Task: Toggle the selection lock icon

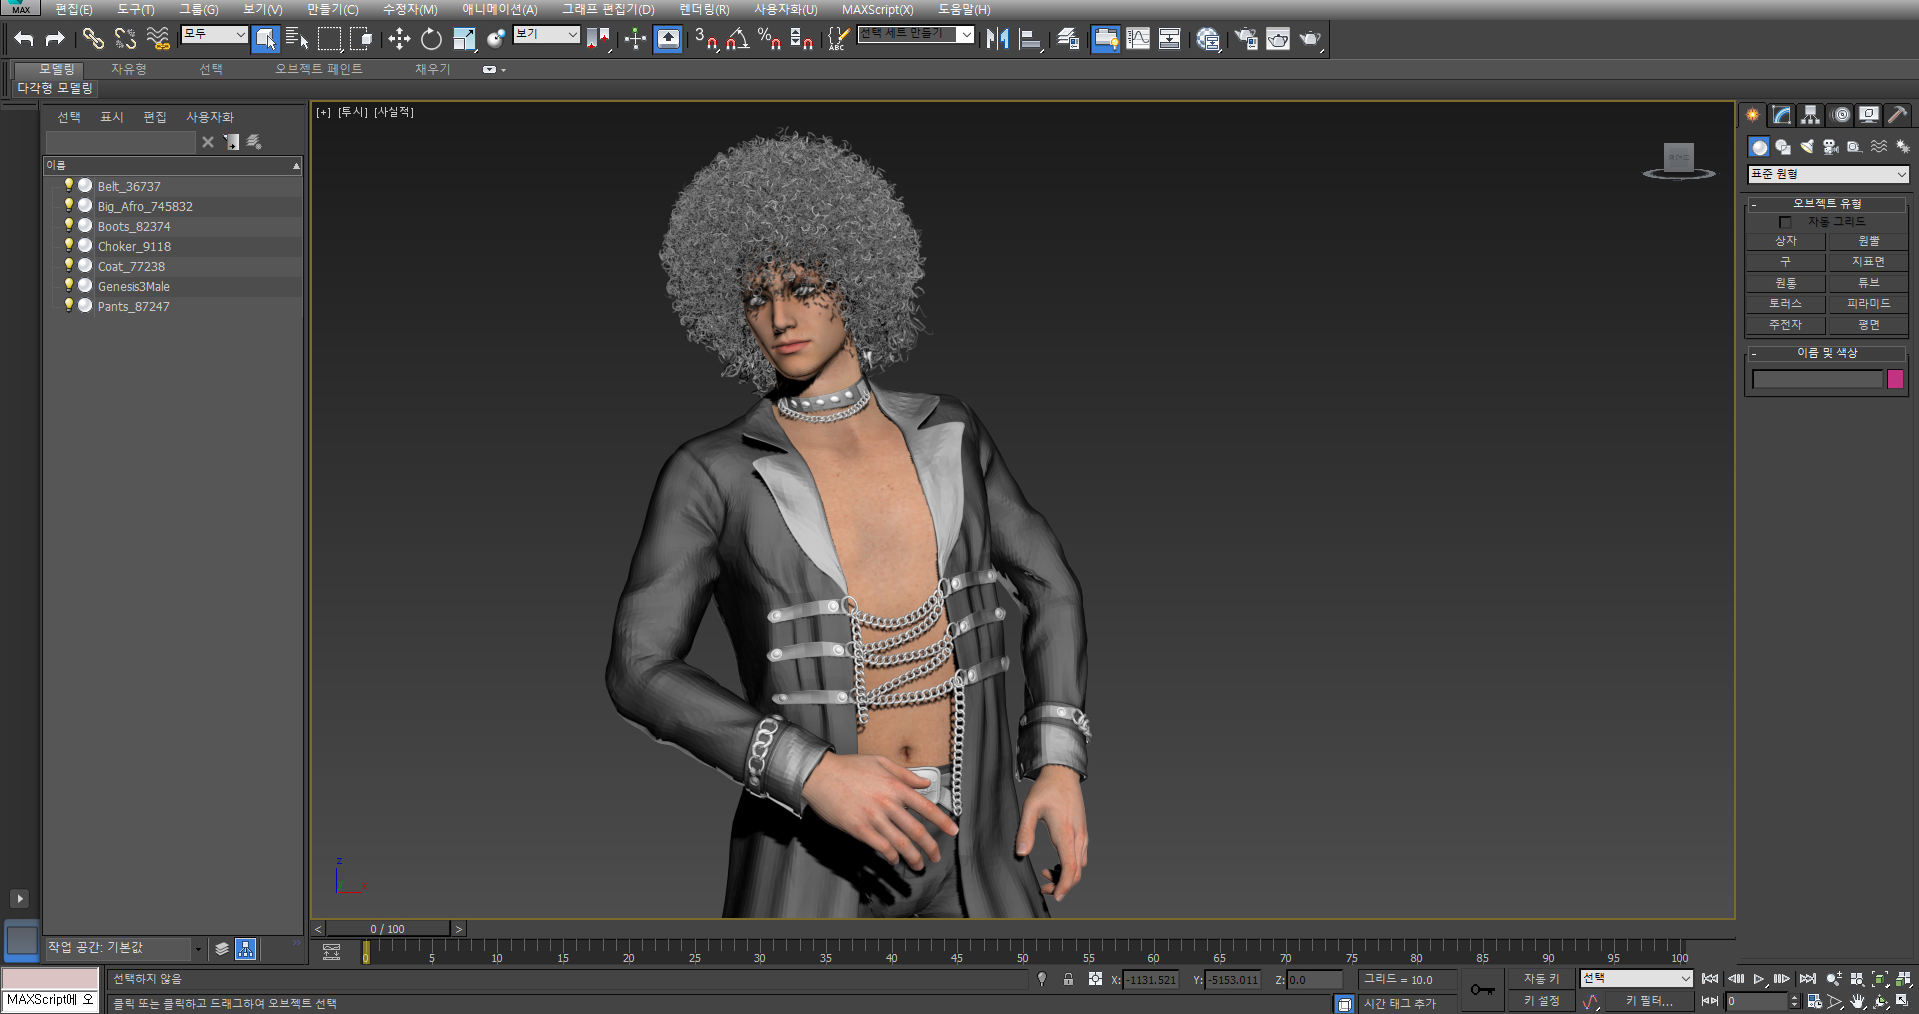Action: (1068, 980)
